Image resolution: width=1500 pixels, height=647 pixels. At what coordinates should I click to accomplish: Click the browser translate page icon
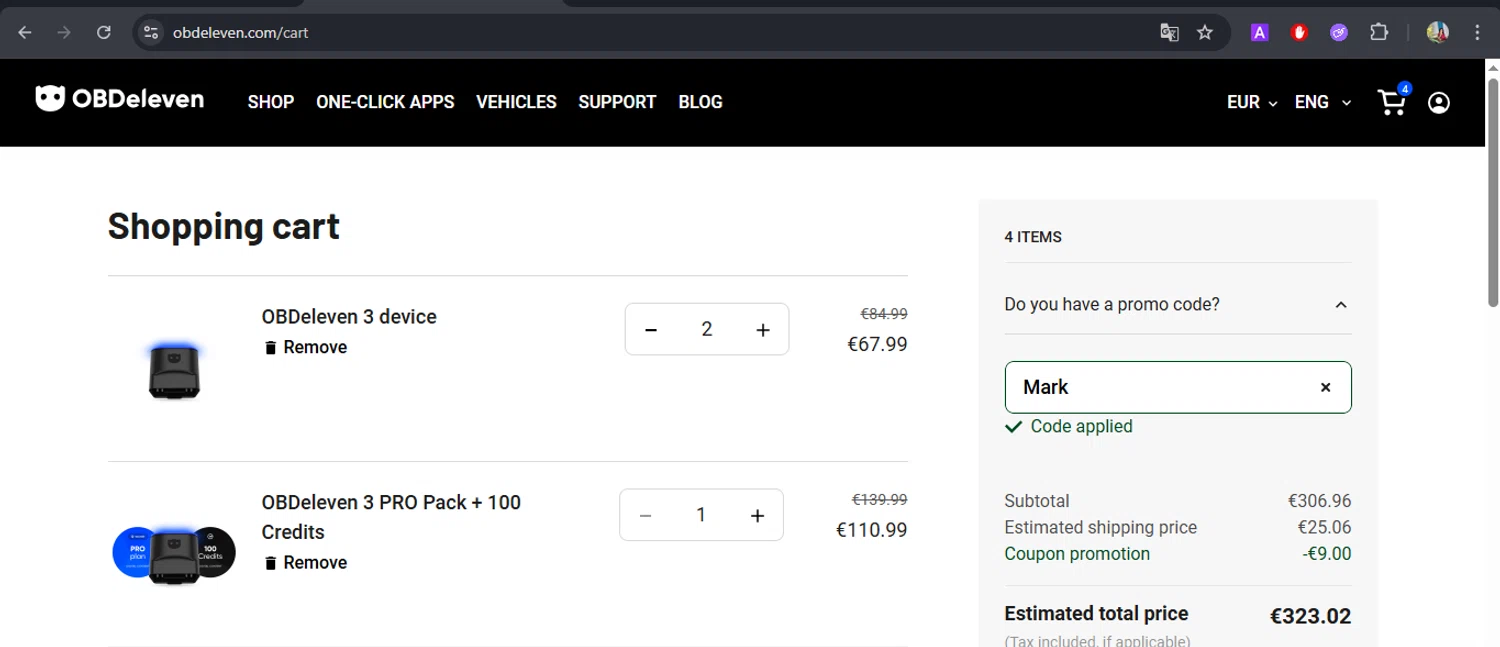1169,33
